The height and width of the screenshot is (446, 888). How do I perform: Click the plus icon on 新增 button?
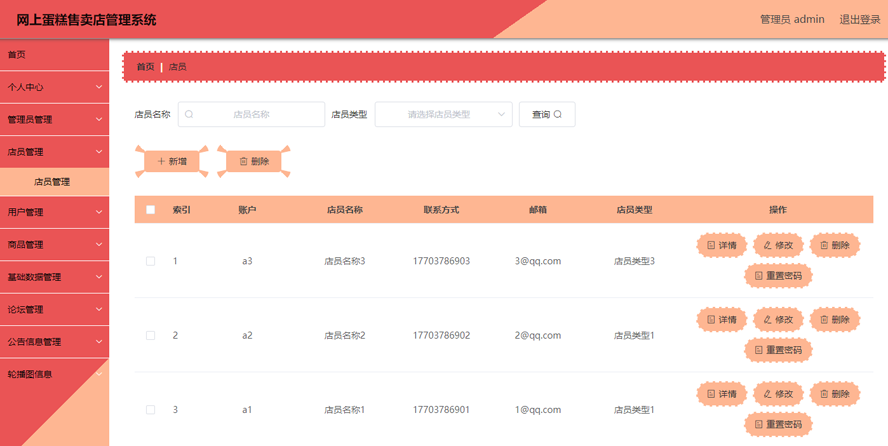(x=161, y=161)
